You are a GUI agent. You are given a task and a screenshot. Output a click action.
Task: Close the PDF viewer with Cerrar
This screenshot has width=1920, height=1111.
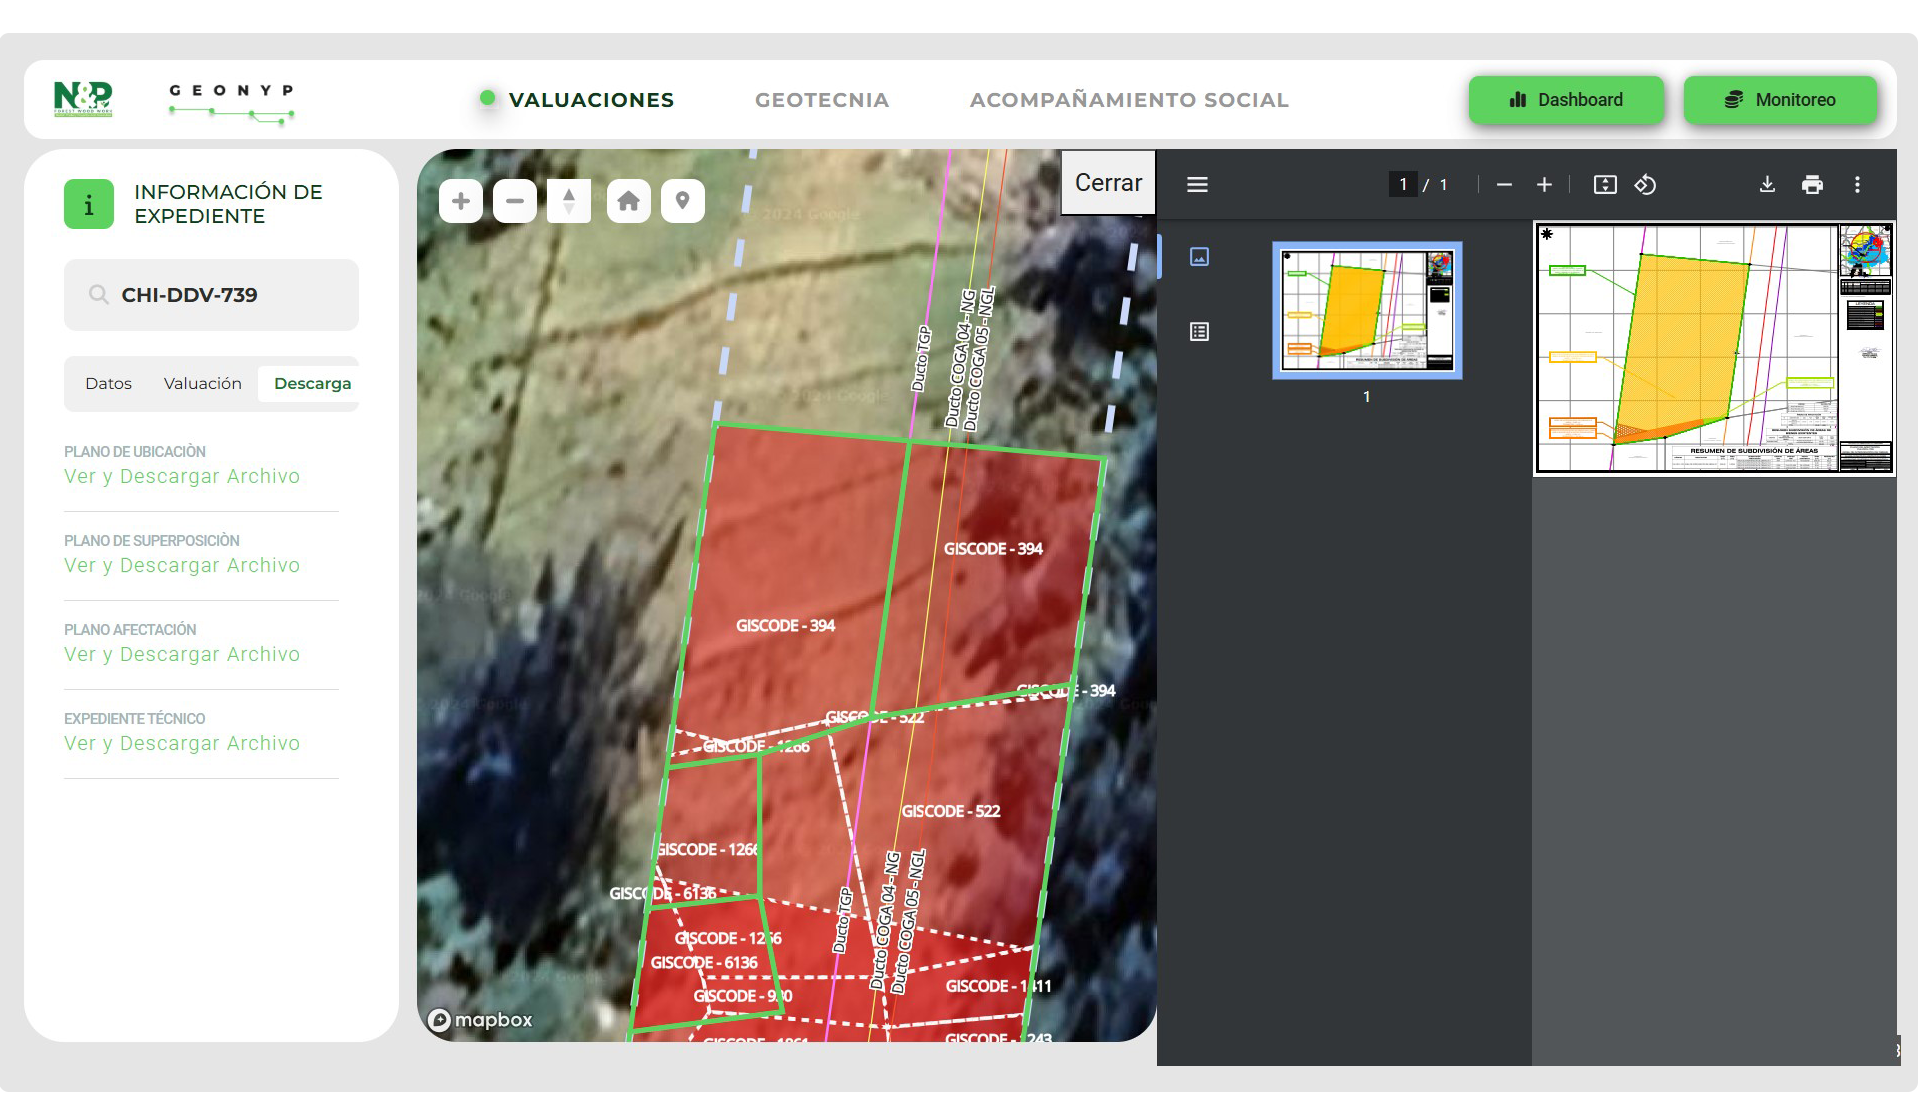tap(1108, 183)
